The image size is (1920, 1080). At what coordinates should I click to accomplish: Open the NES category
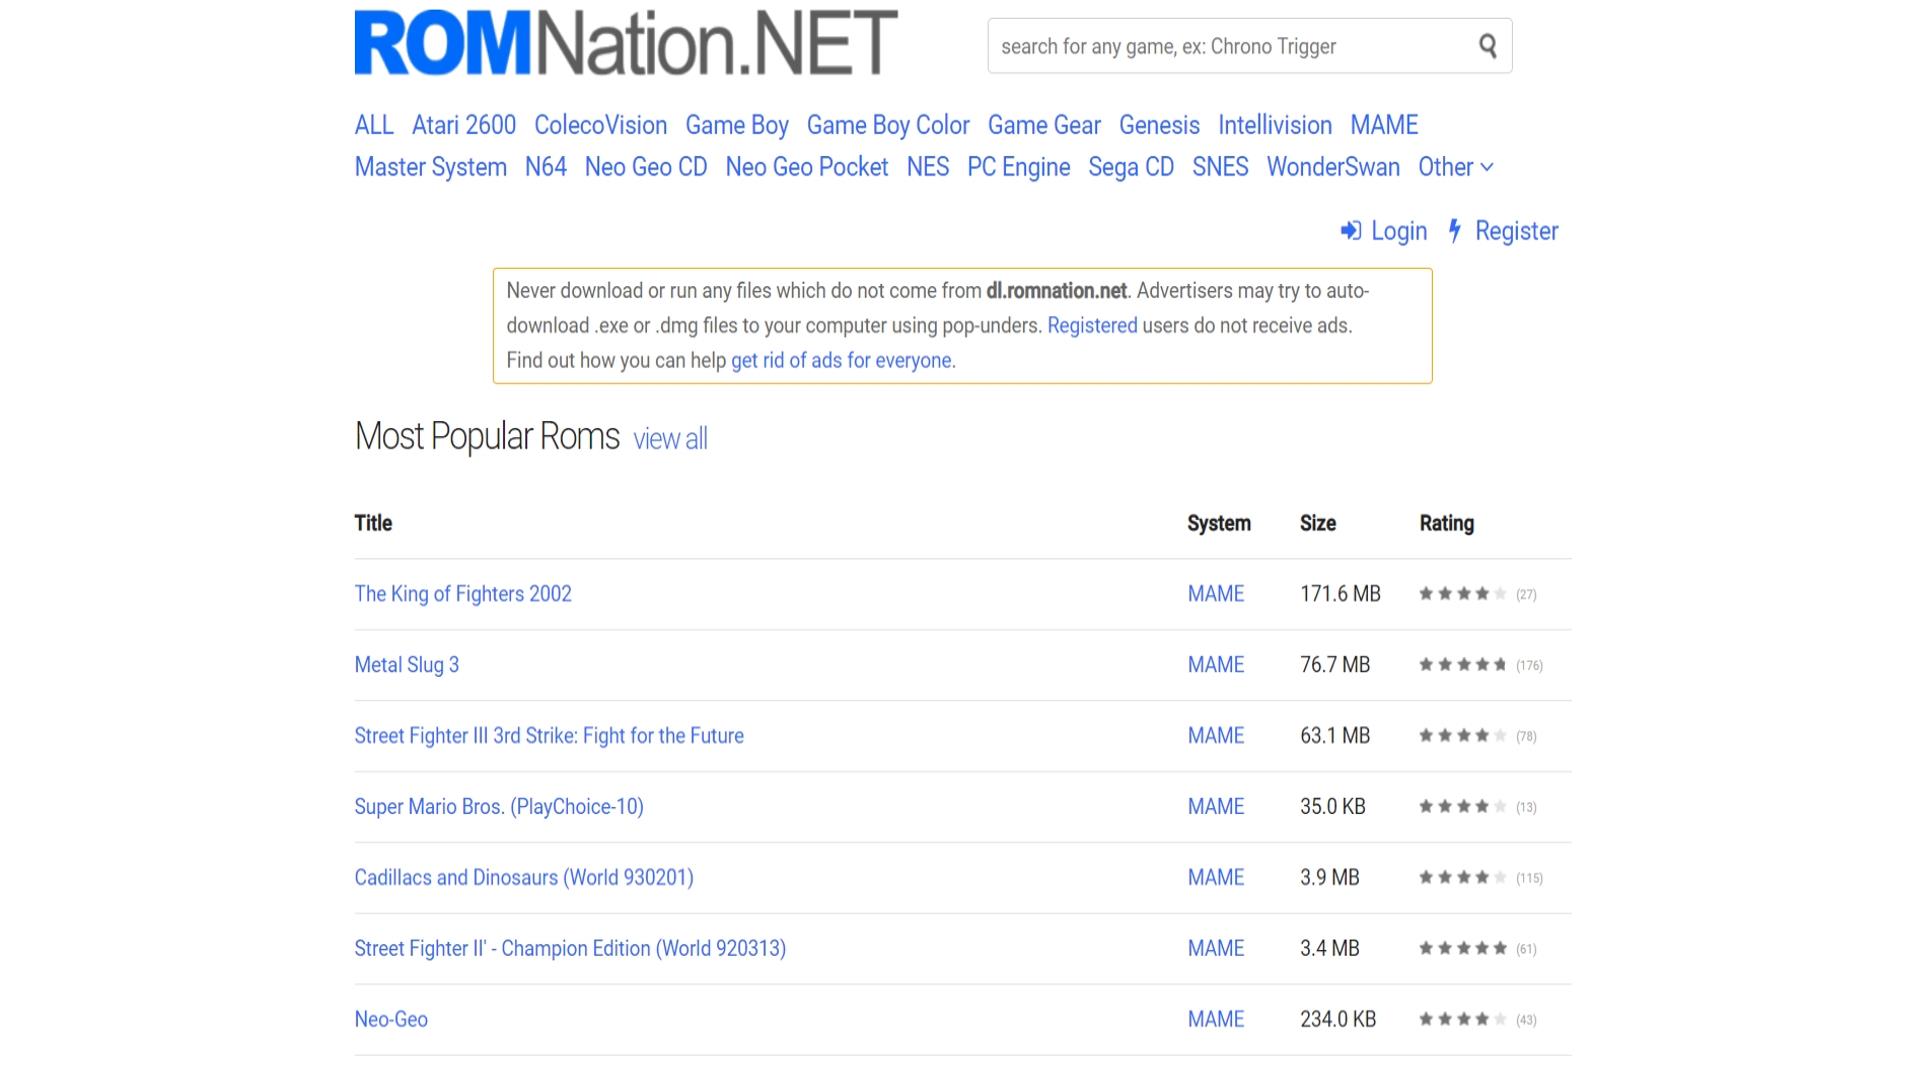[x=928, y=167]
